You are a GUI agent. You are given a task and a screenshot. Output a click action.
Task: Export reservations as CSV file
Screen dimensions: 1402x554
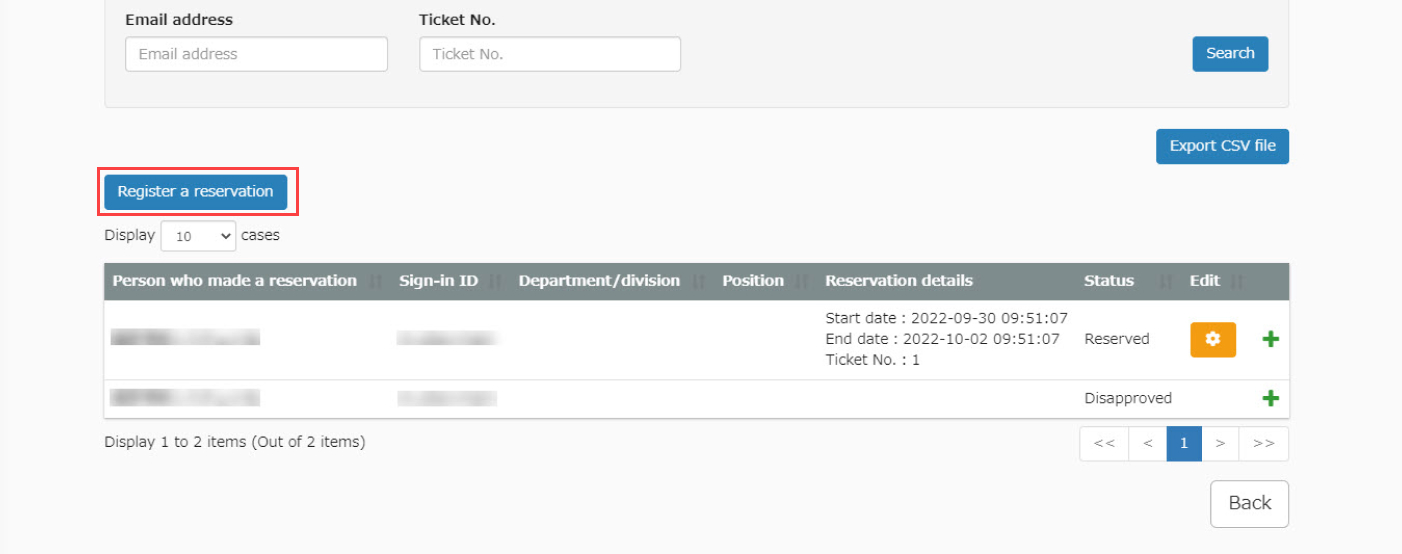click(x=1222, y=146)
